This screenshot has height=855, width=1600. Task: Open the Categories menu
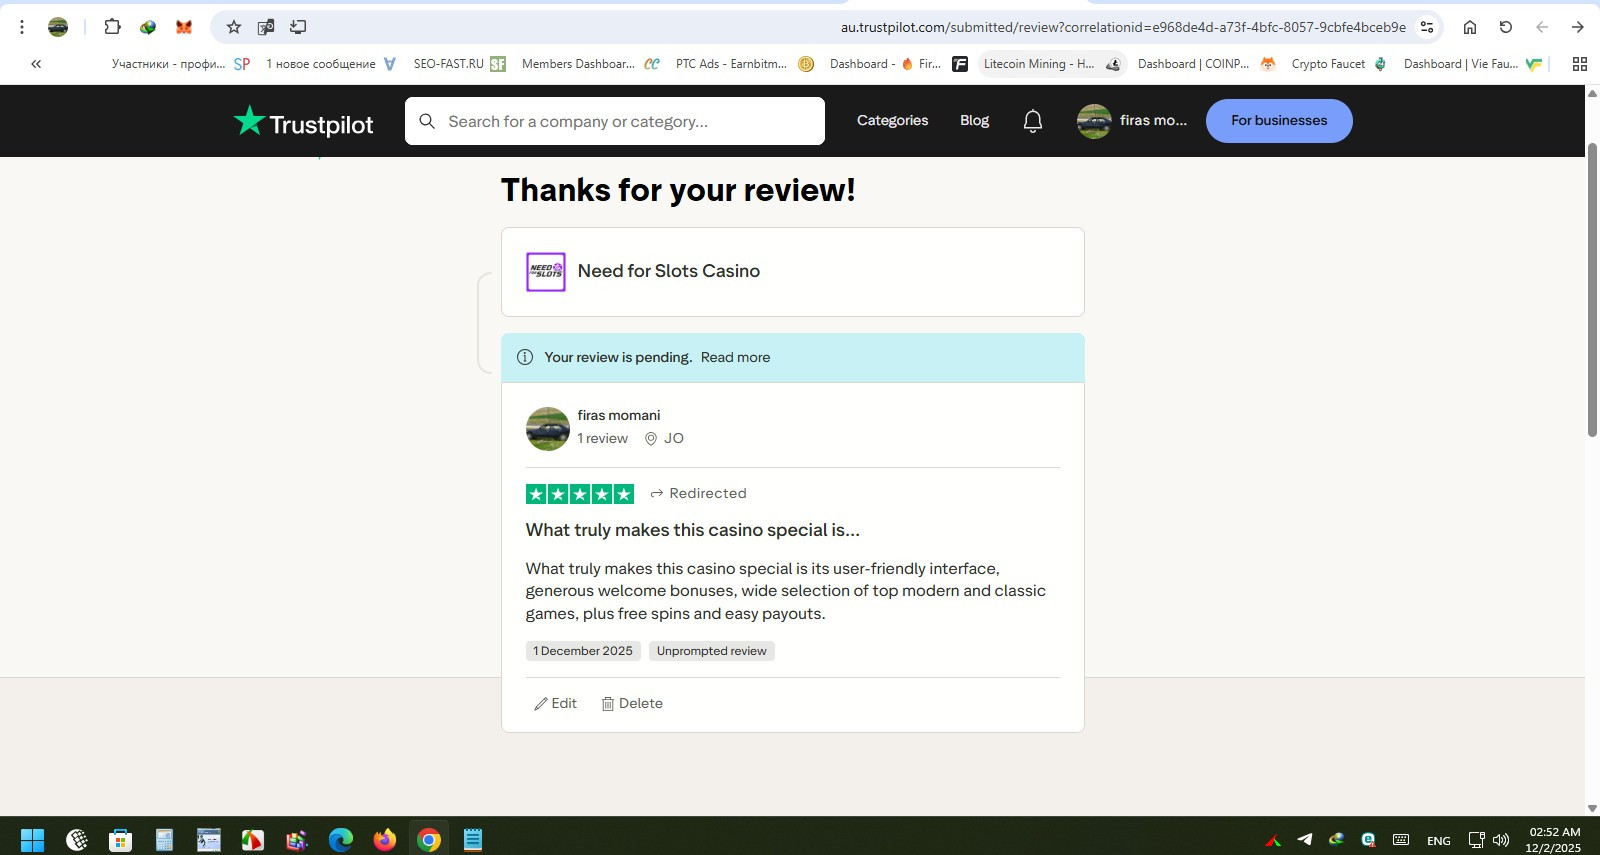coord(892,120)
